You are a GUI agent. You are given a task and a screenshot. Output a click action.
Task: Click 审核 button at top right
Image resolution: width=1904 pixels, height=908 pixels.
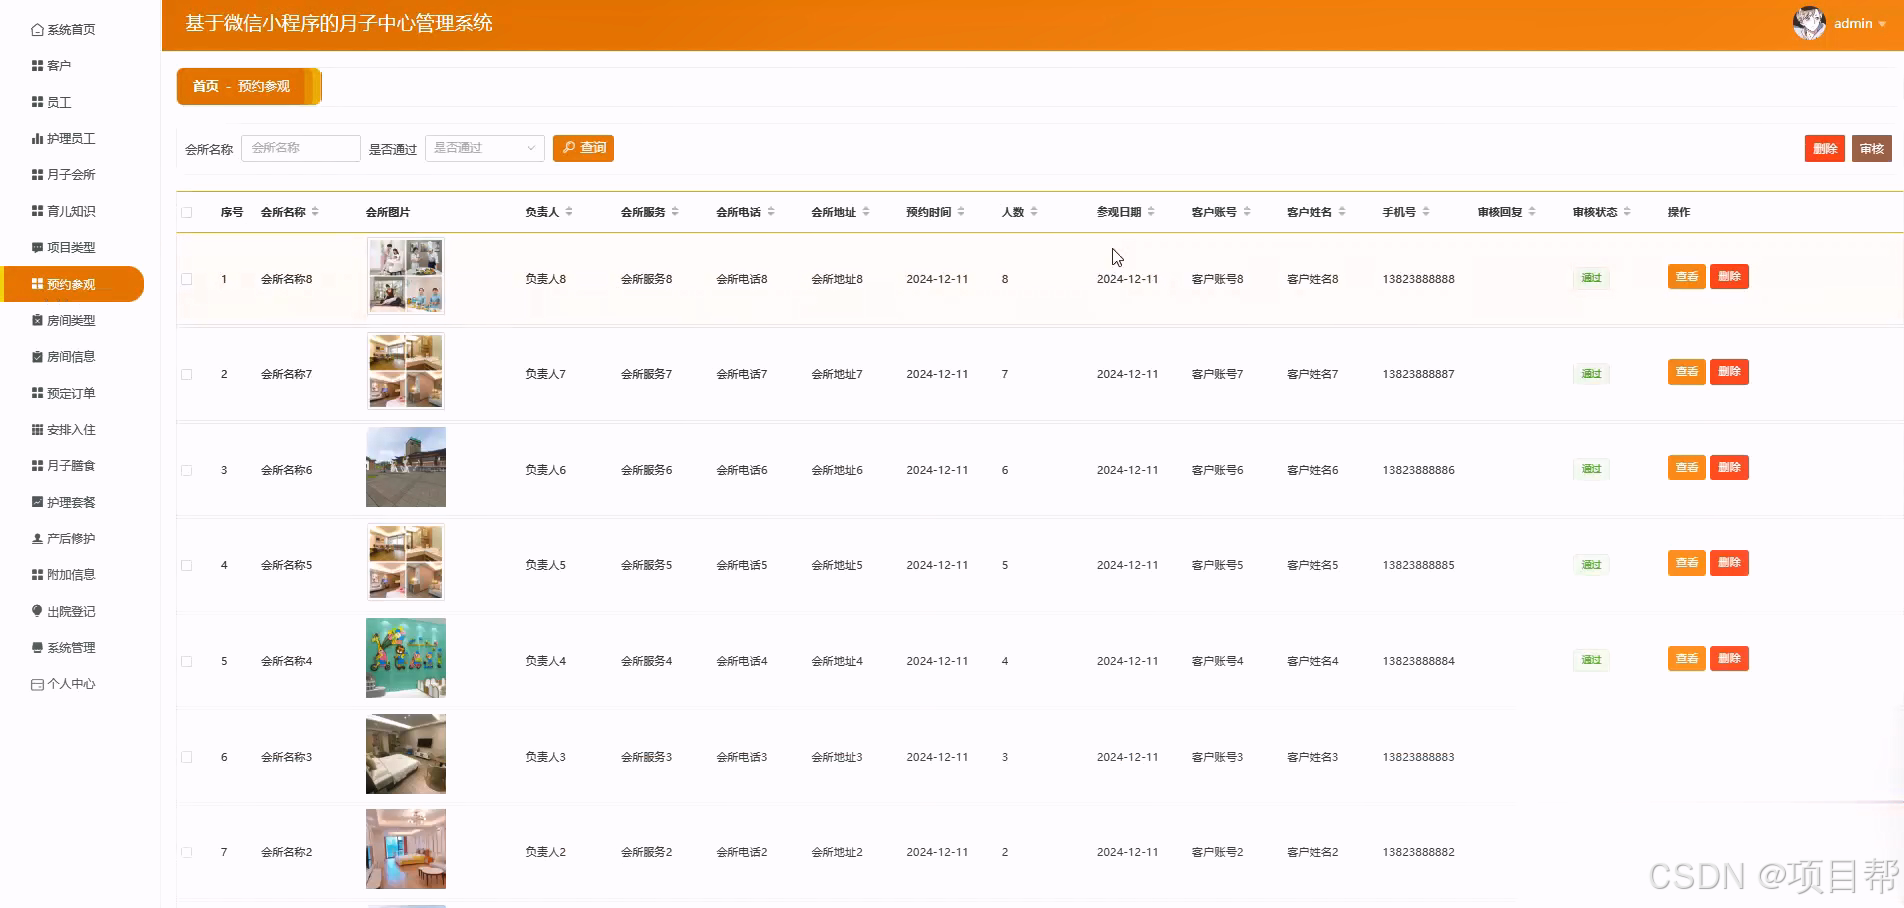pyautogui.click(x=1871, y=147)
